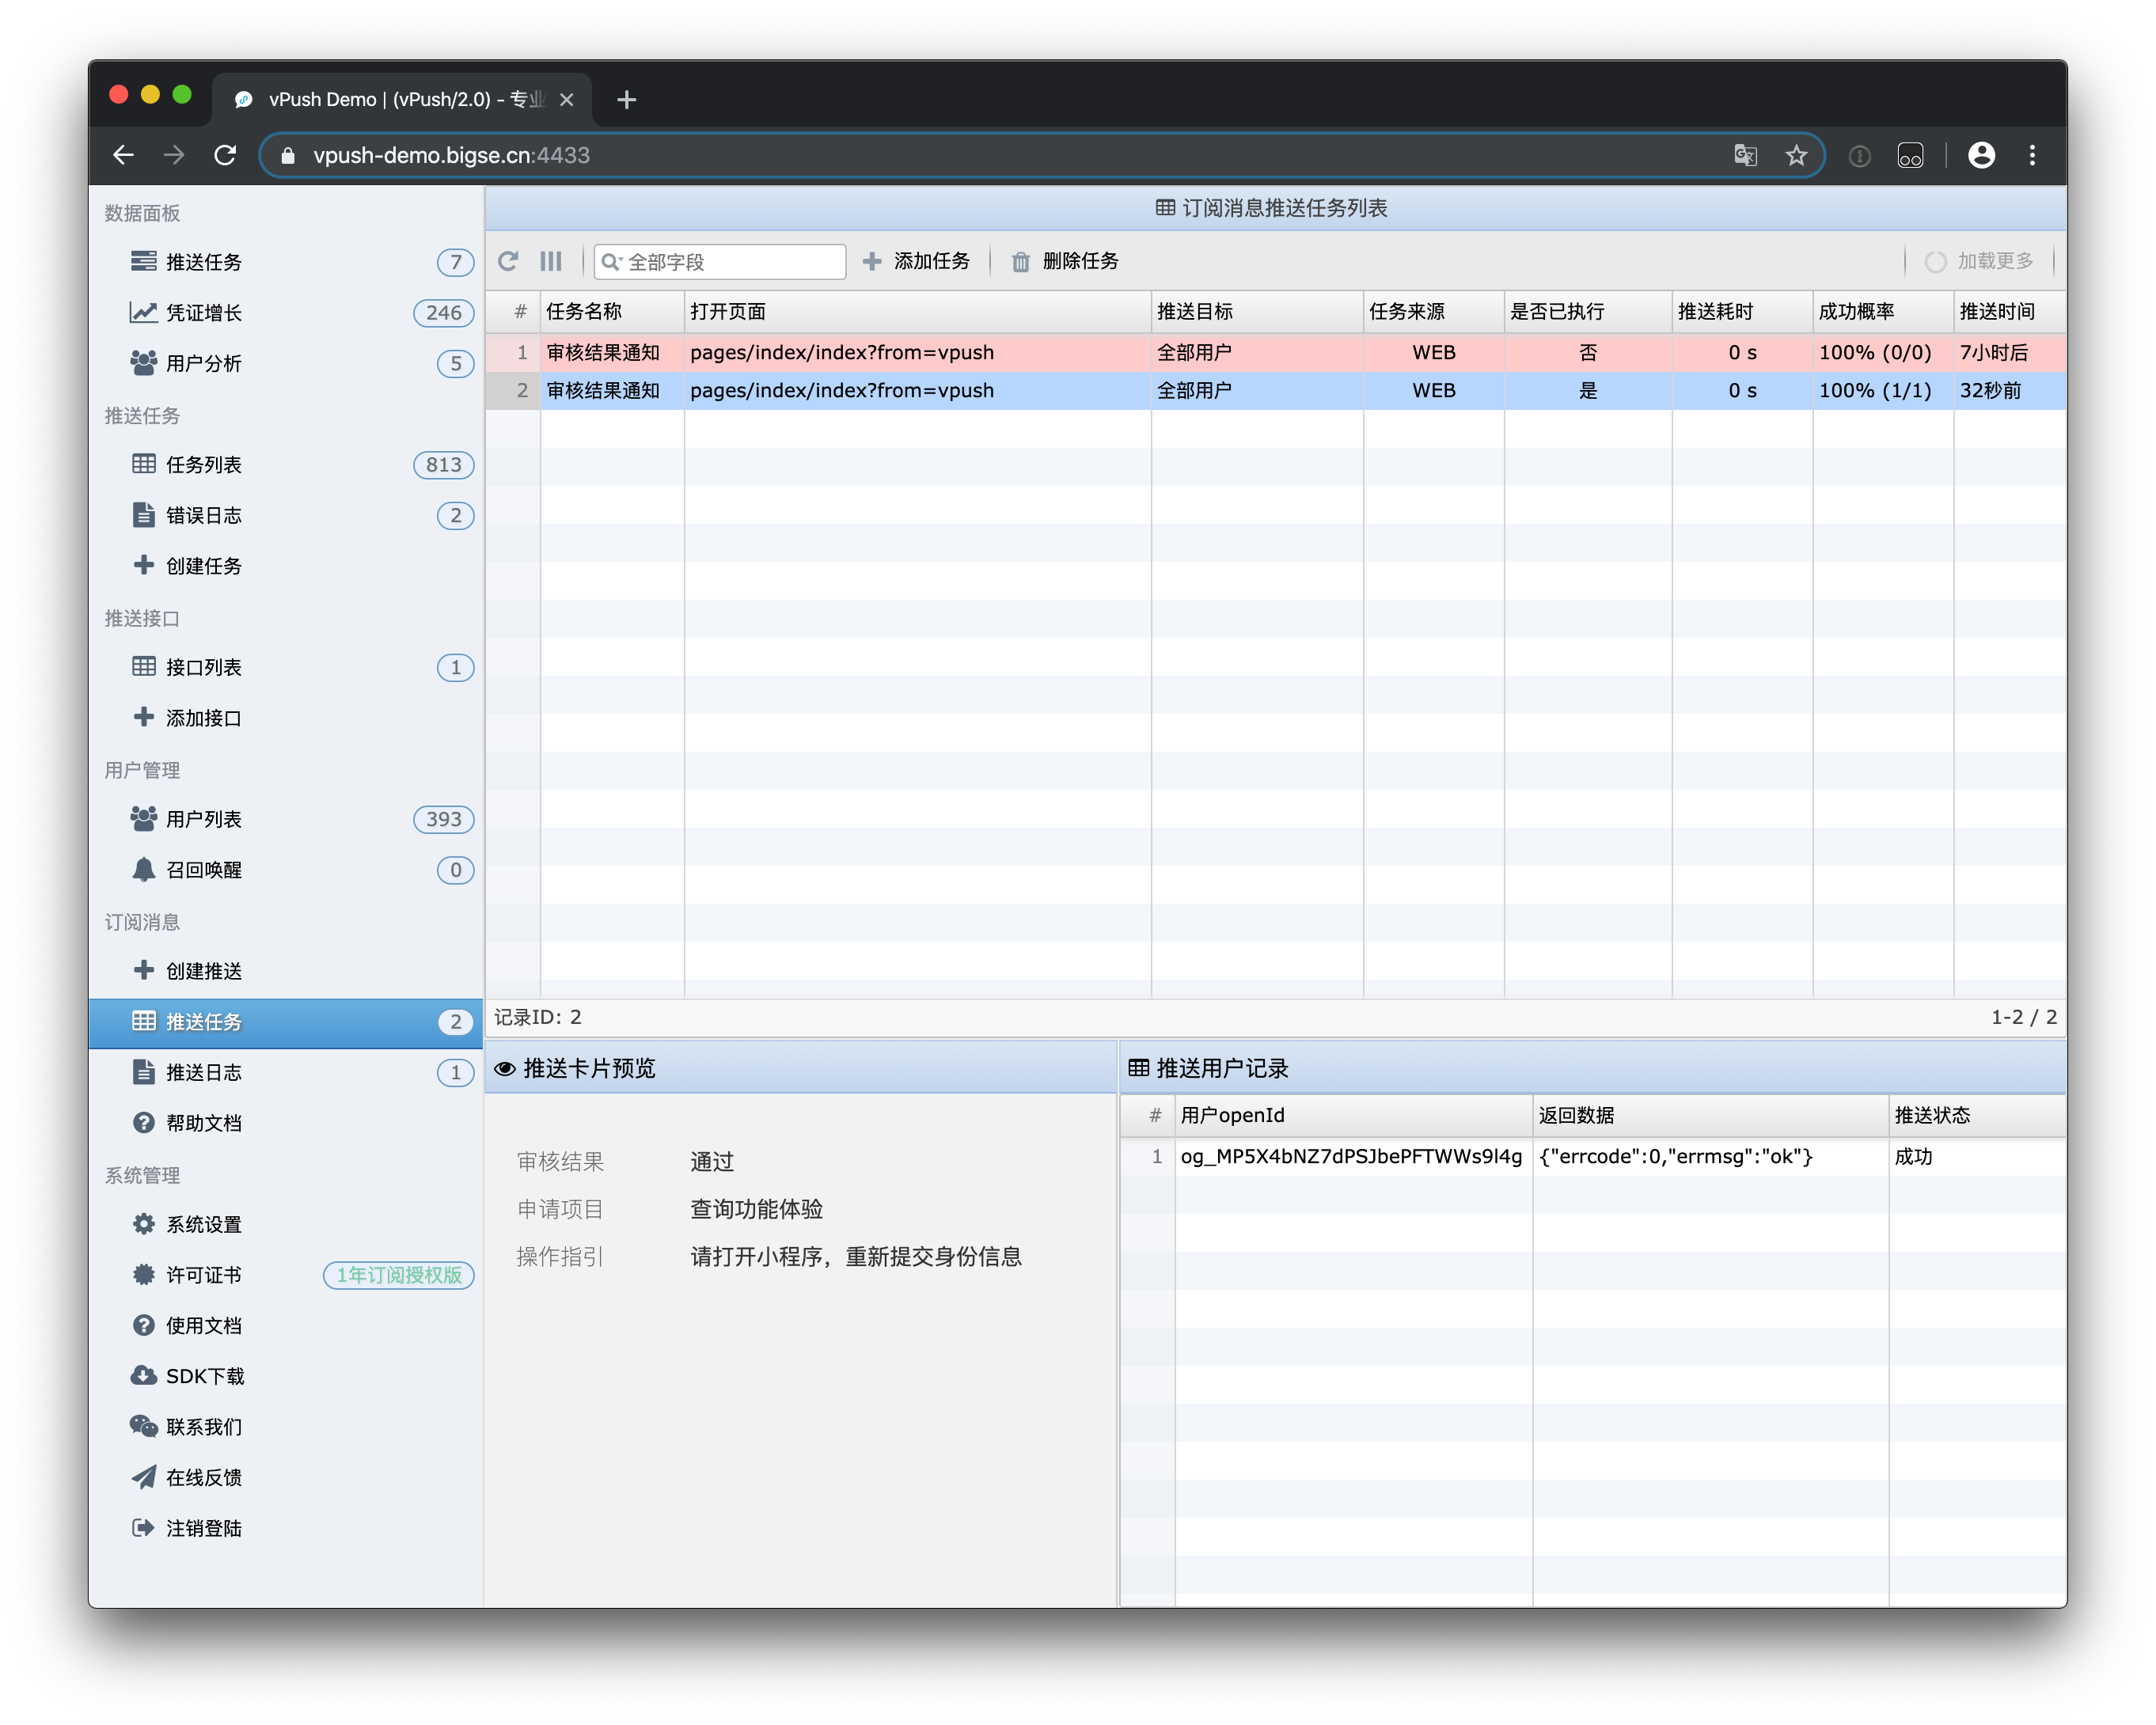Open 推送任务 under 数据面板 in sidebar
The image size is (2156, 1725).
[286, 262]
